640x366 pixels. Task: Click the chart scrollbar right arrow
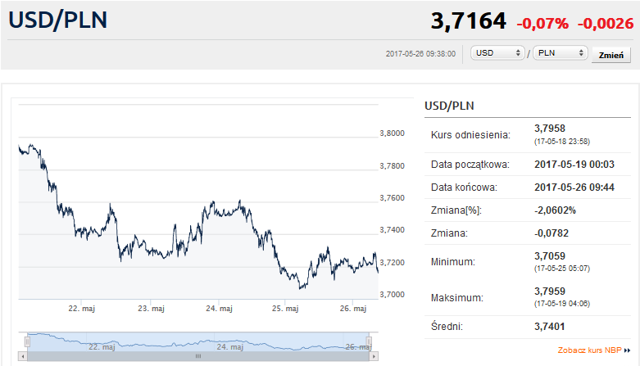374,356
